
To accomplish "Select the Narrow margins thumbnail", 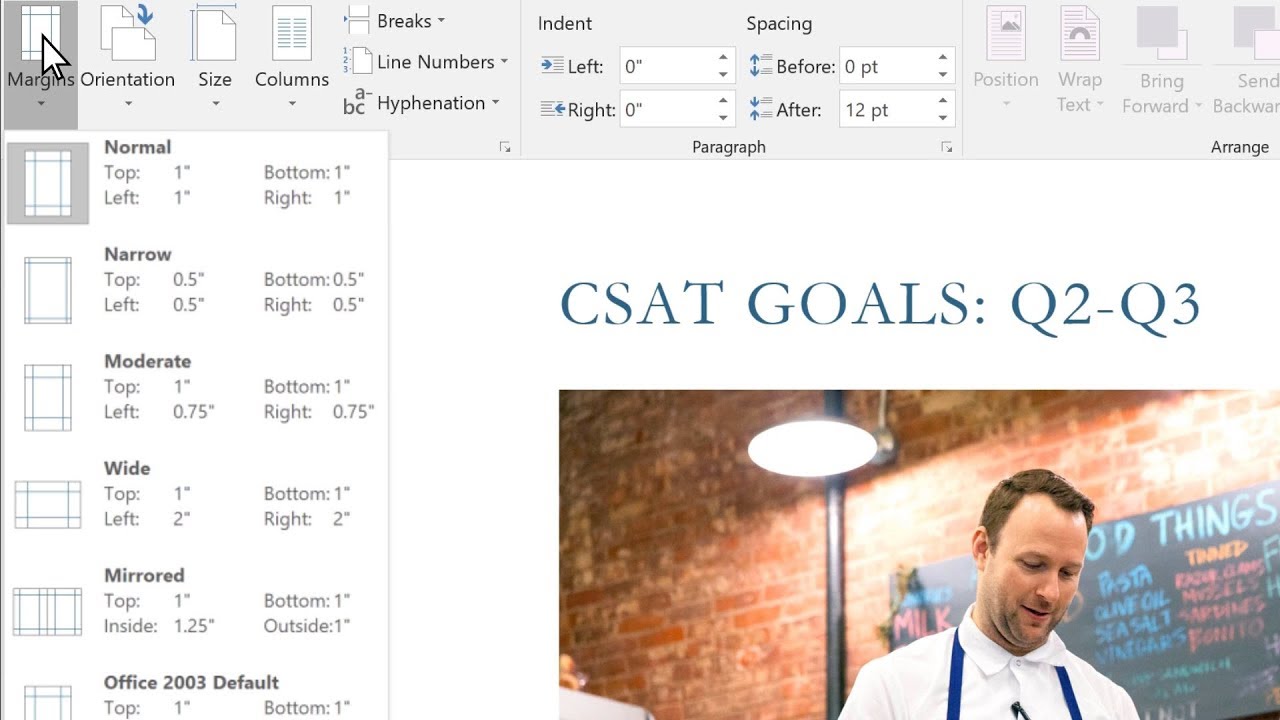I will (x=48, y=290).
